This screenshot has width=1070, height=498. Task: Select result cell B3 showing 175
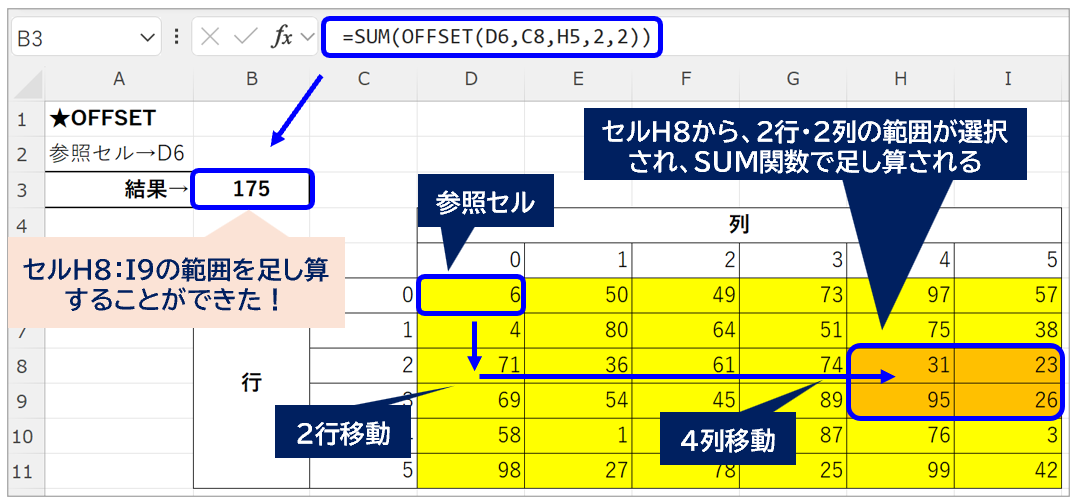click(x=251, y=189)
